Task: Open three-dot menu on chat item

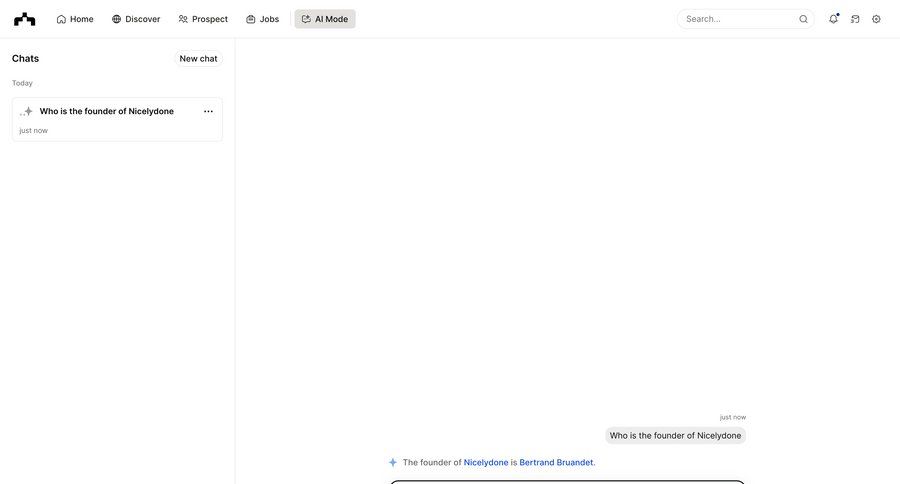Action: (208, 111)
